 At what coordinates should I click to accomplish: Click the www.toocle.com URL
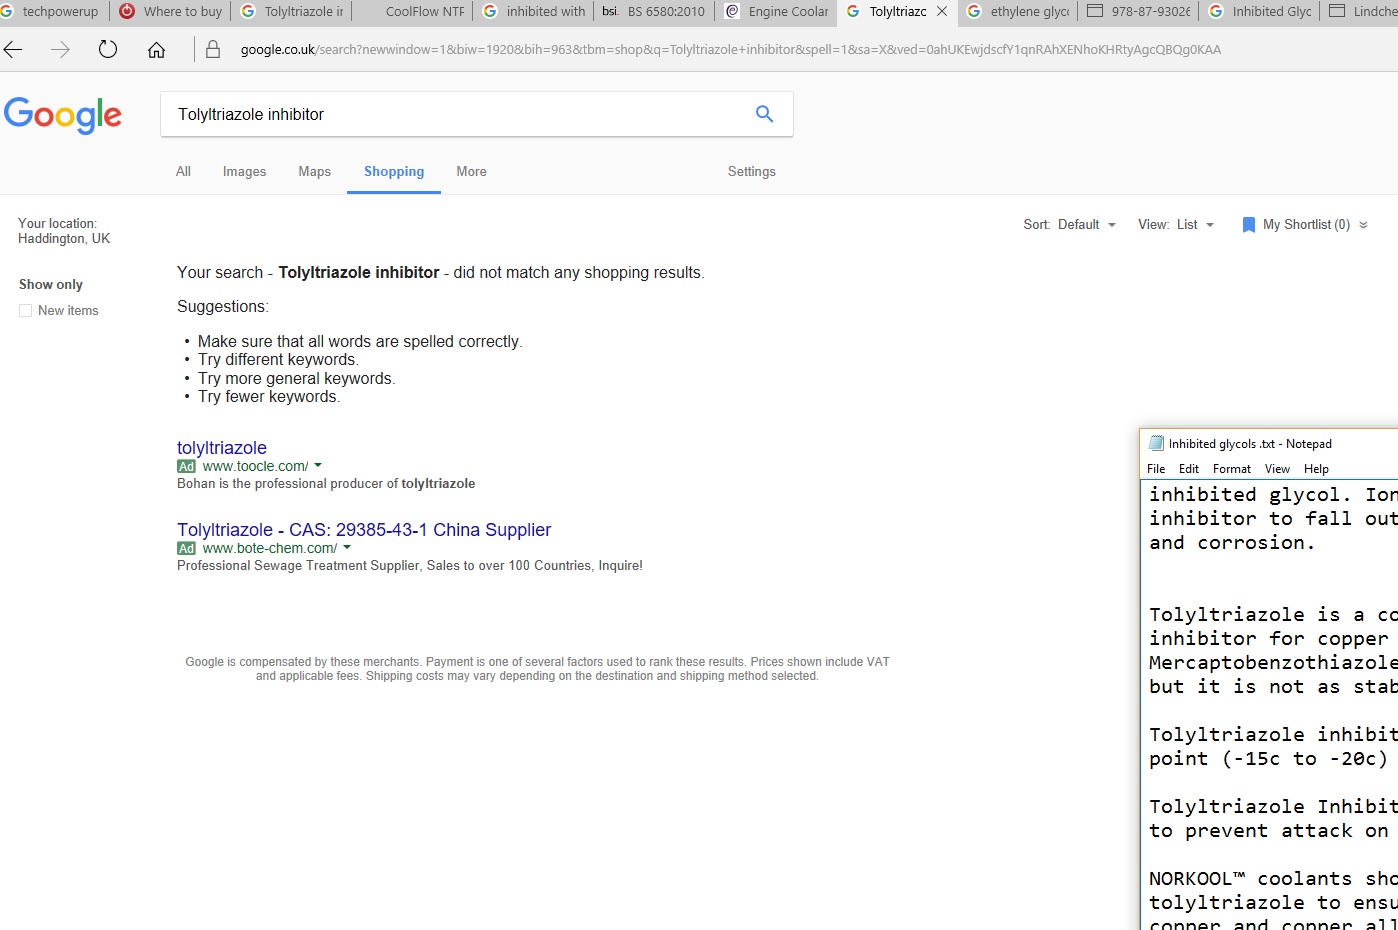[255, 466]
